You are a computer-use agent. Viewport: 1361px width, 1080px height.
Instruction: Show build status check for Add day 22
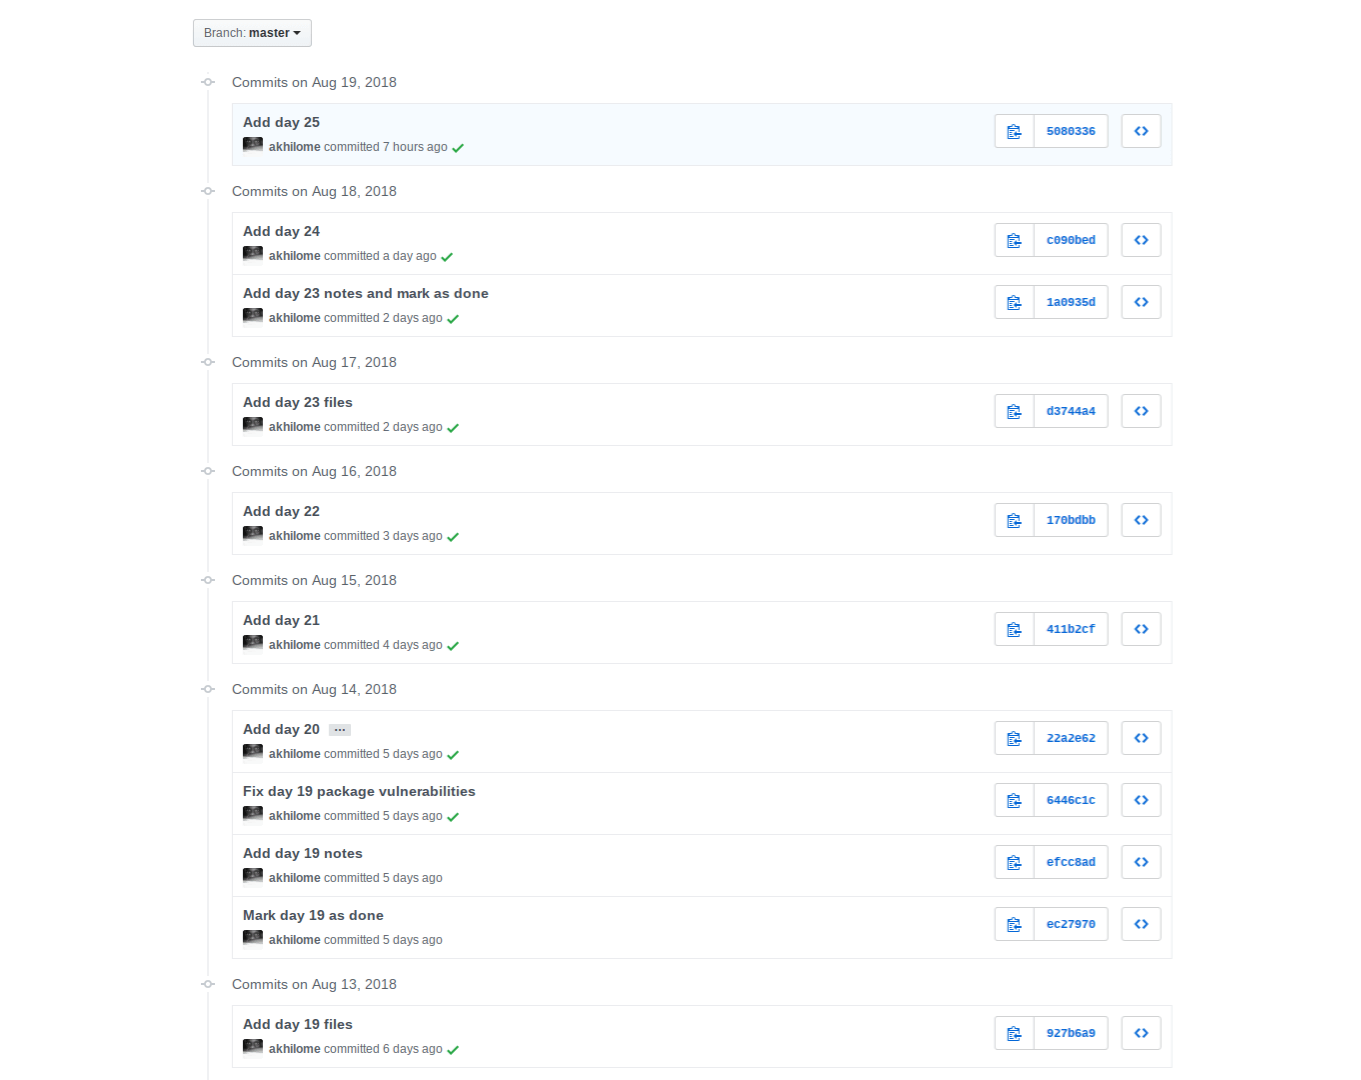click(453, 537)
